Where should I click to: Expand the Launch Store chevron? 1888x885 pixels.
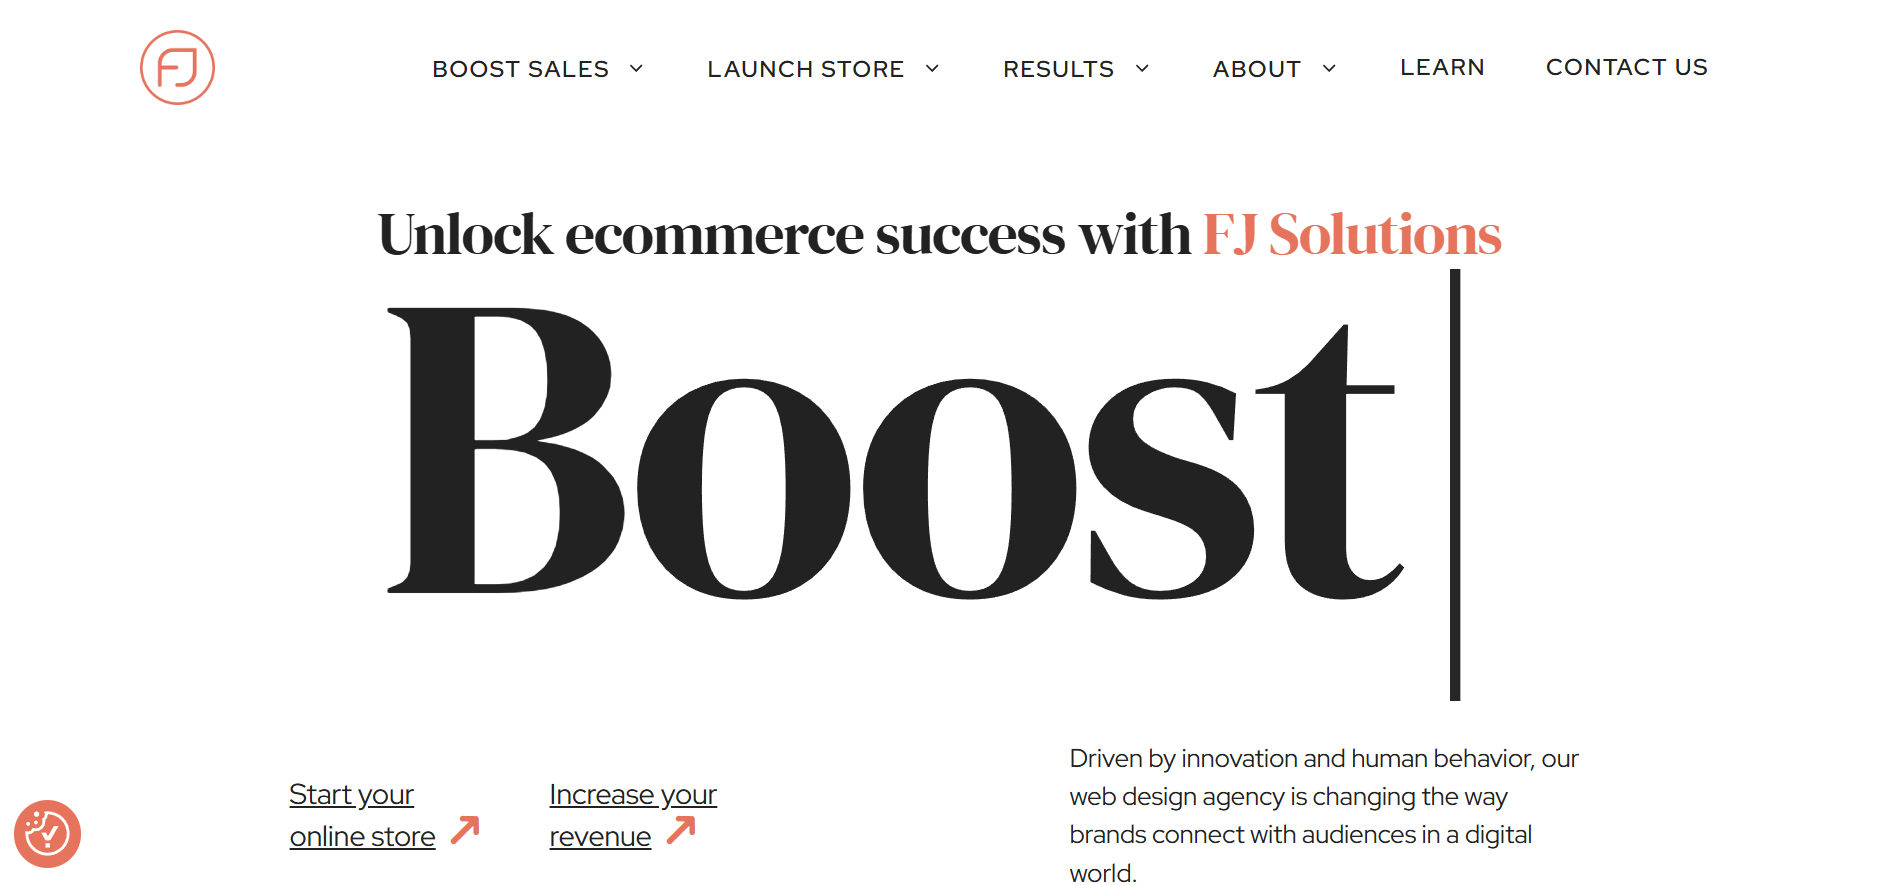tap(932, 68)
